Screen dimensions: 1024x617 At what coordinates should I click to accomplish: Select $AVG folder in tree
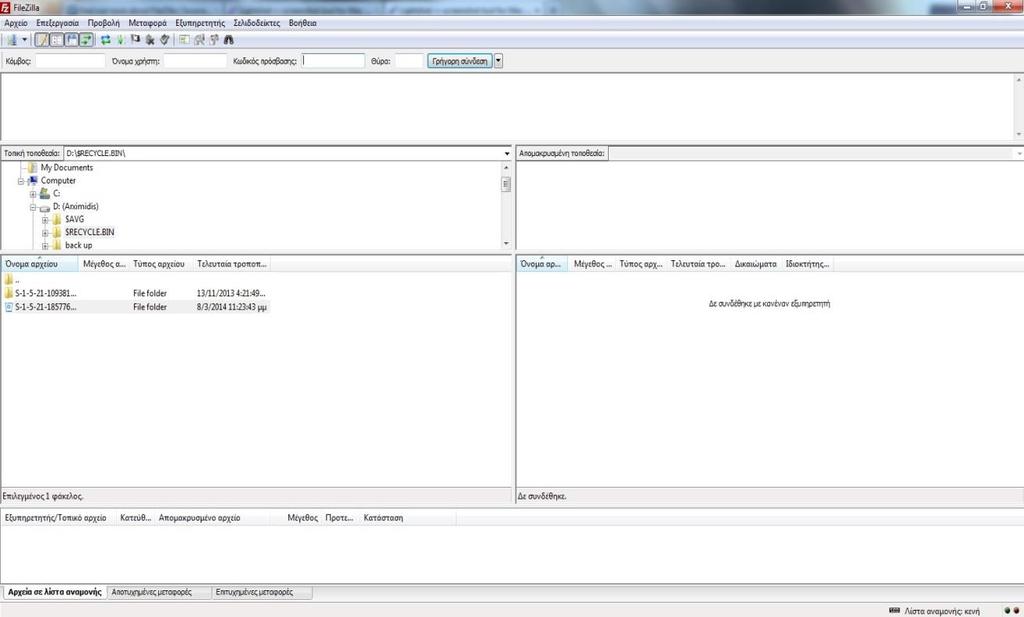(x=74, y=219)
